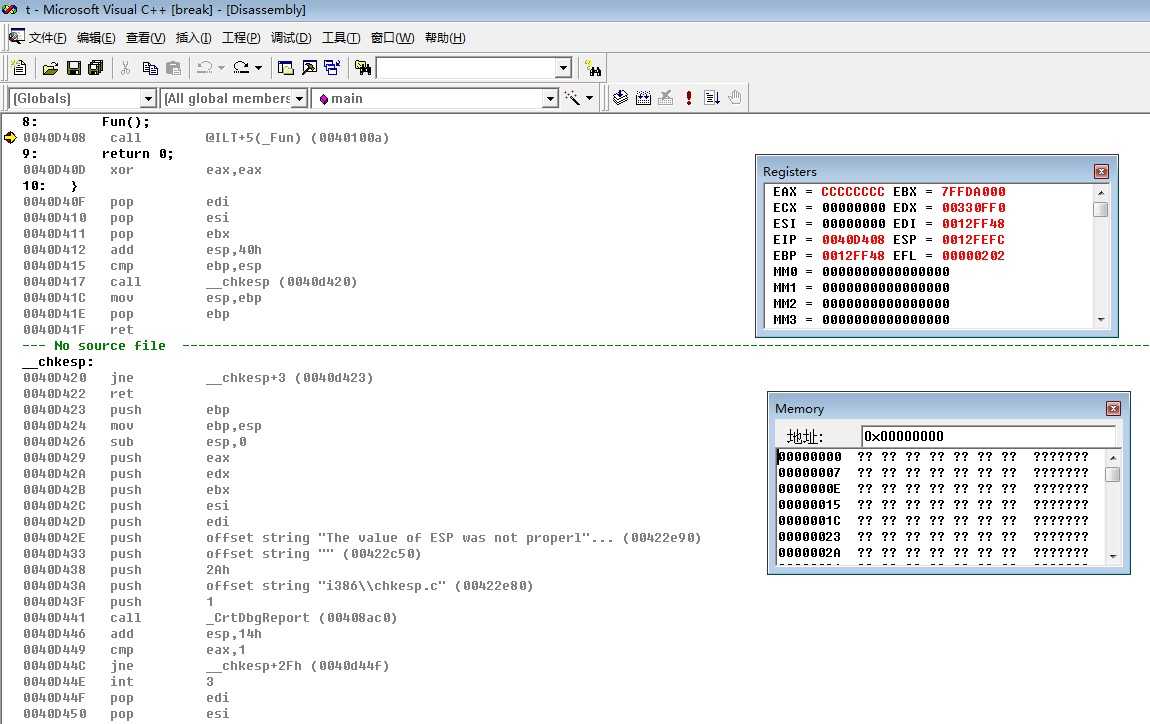Expand the Find combo box dropdown arrow
This screenshot has height=724, width=1150.
pyautogui.click(x=563, y=68)
